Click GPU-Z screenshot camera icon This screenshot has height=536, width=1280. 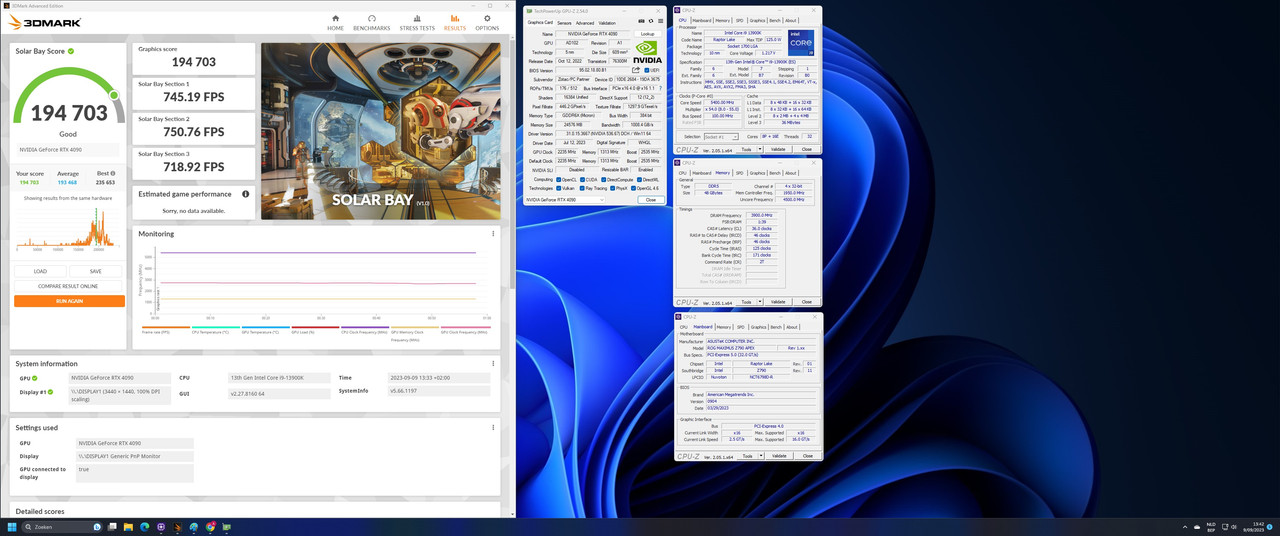641,21
